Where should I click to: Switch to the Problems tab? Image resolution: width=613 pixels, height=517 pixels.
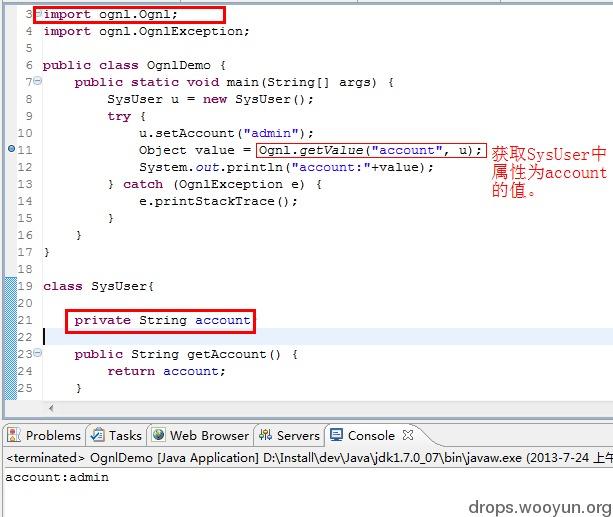tap(52, 436)
